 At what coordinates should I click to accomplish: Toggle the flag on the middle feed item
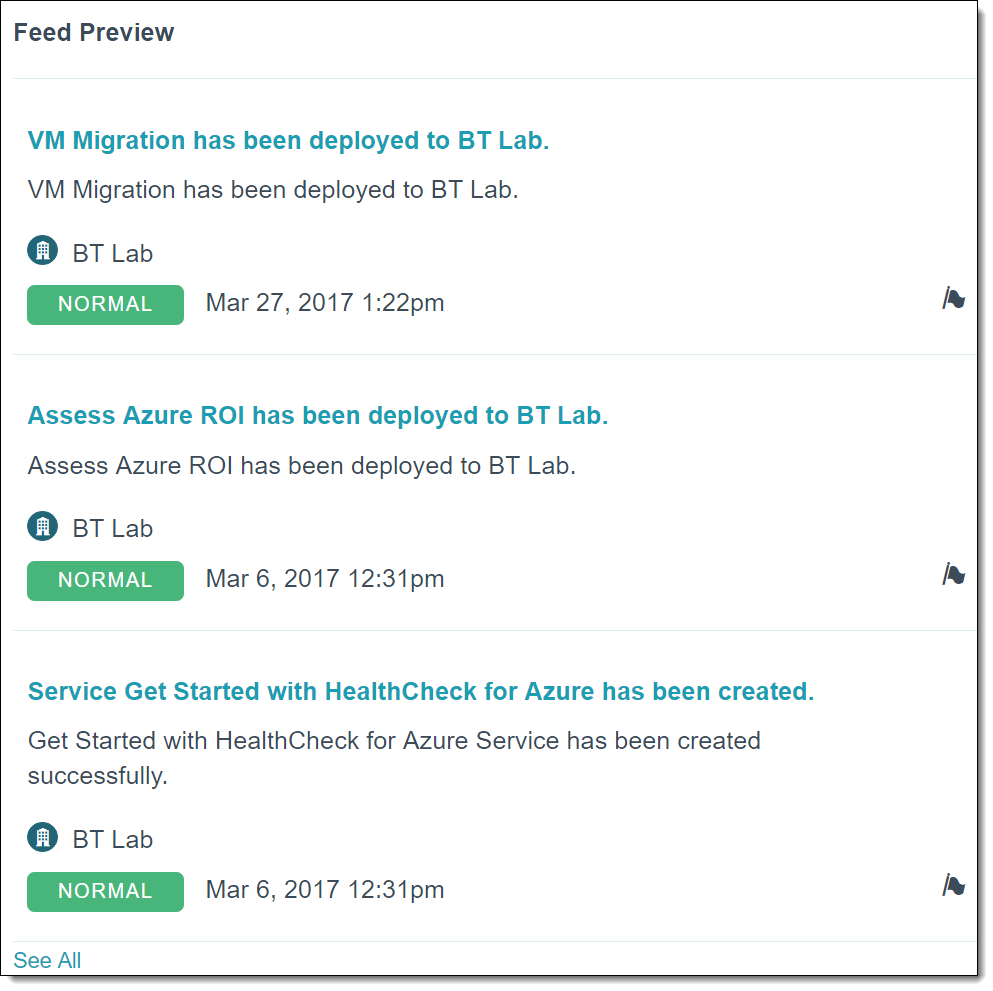point(954,574)
